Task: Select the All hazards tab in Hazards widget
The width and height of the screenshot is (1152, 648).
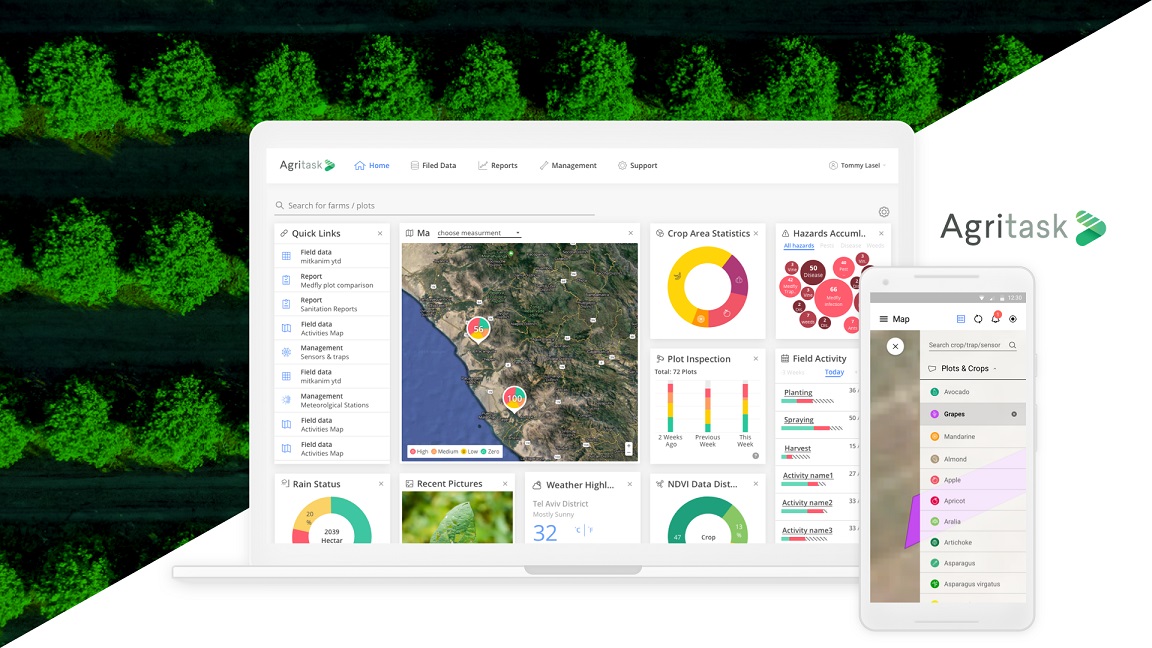Action: (x=800, y=245)
